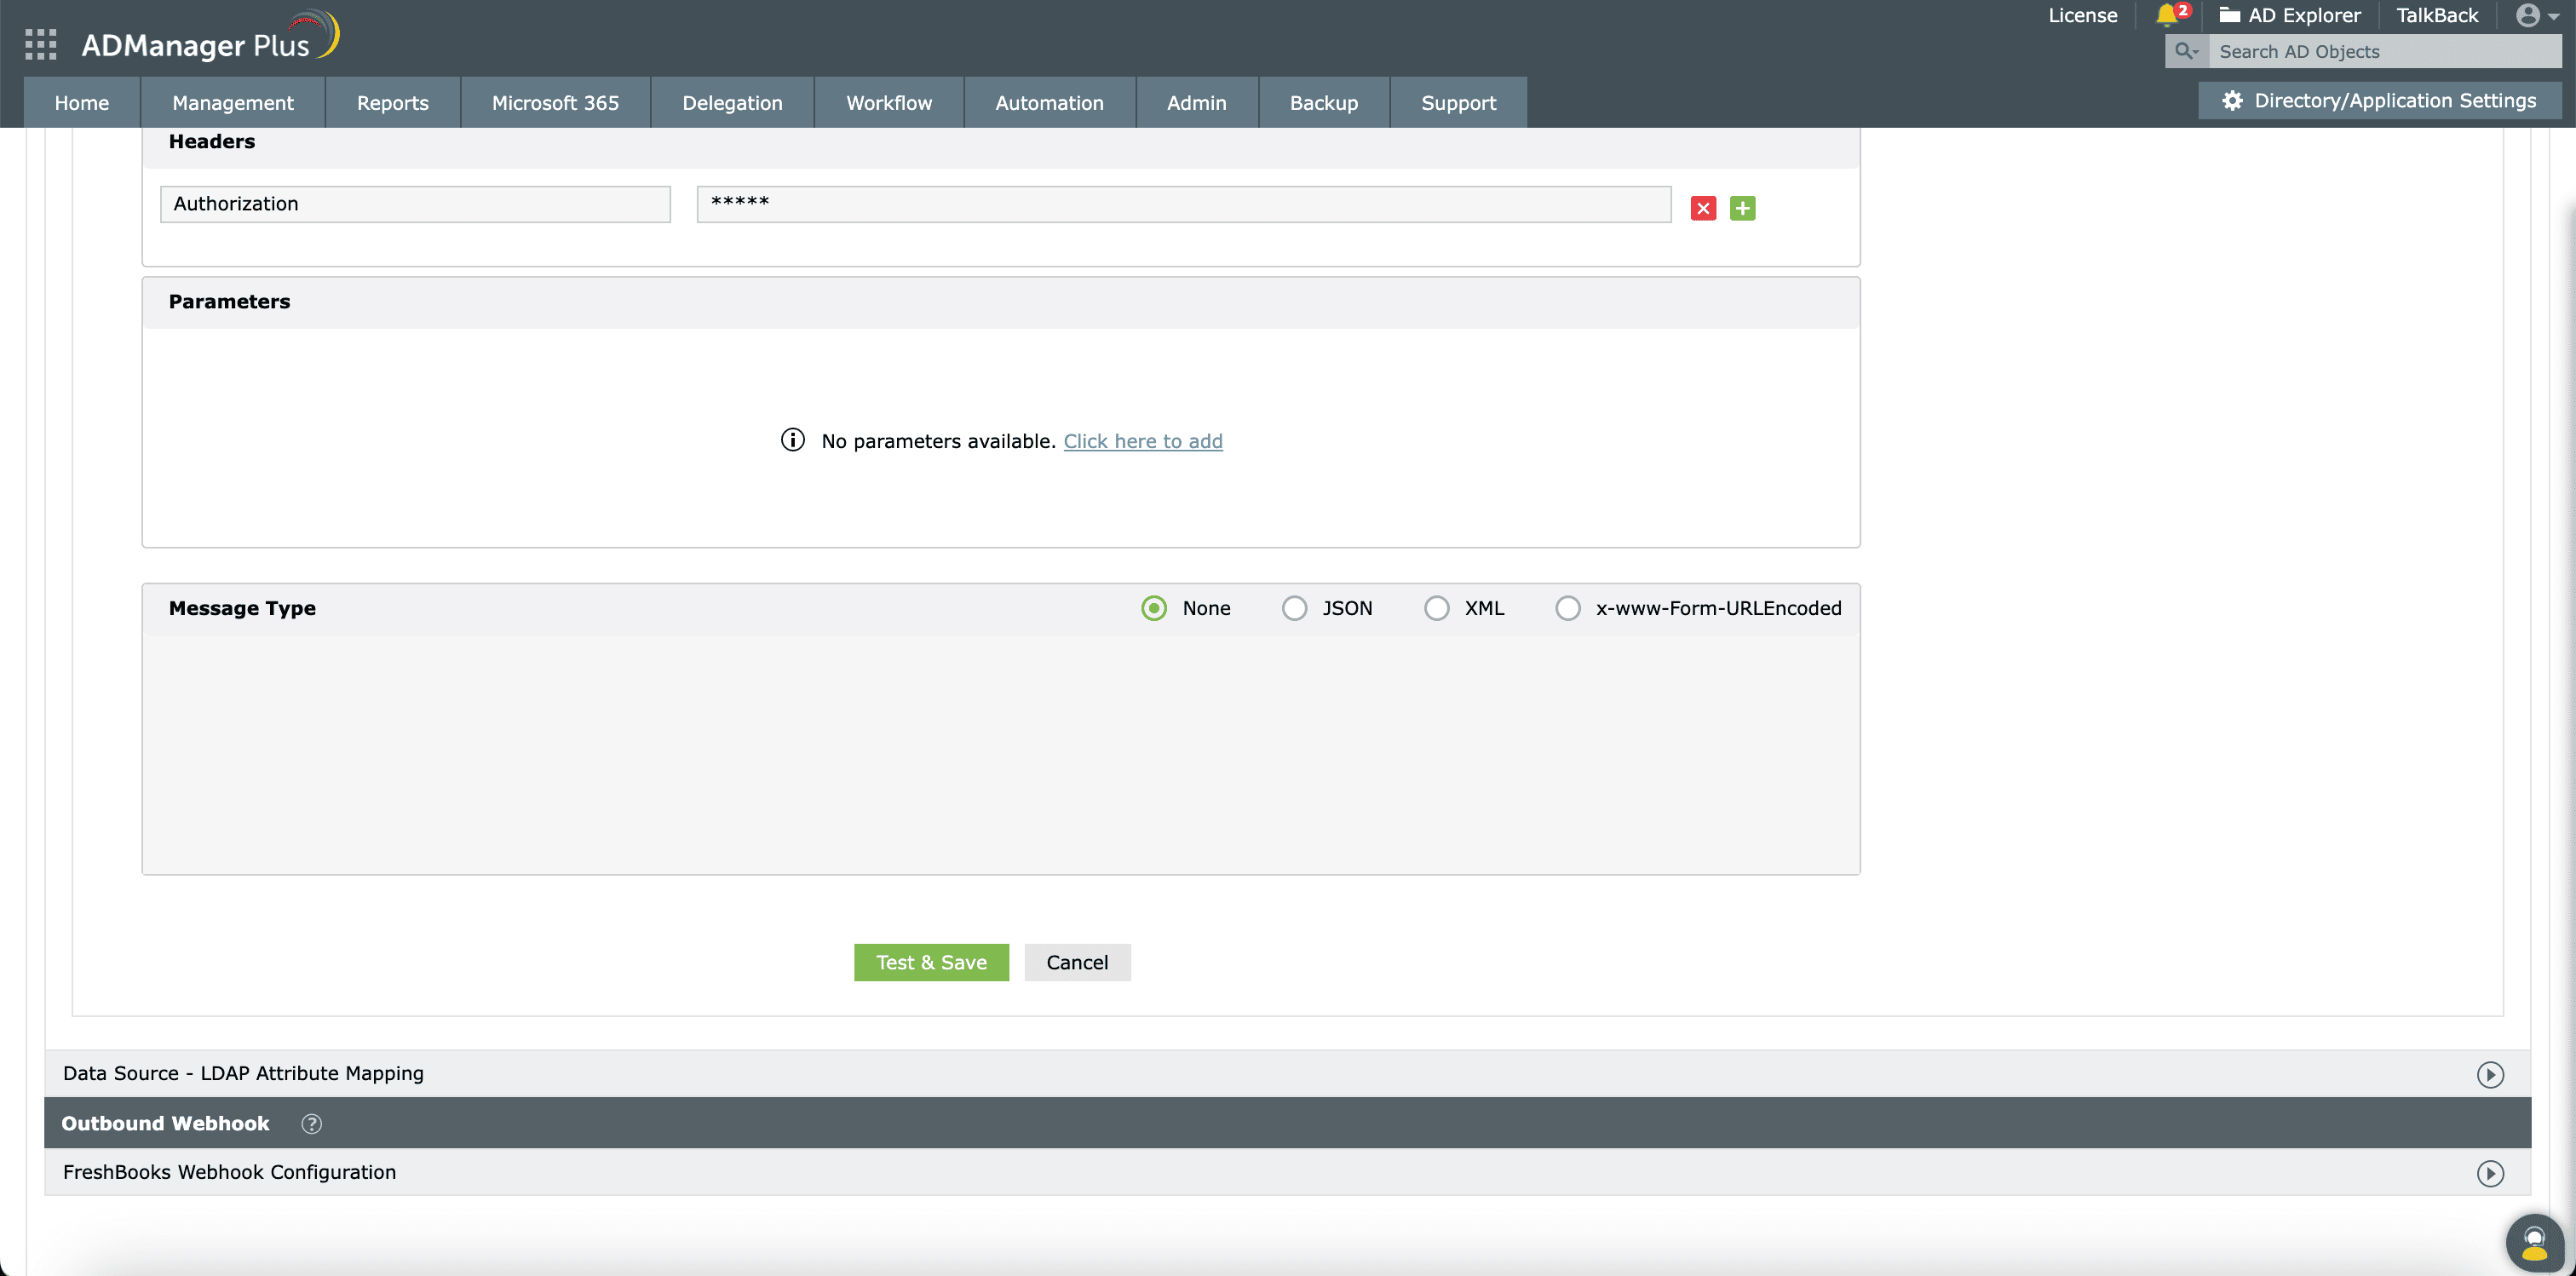Open the Outbound Webhook help icon
The image size is (2576, 1276).
(x=311, y=1123)
